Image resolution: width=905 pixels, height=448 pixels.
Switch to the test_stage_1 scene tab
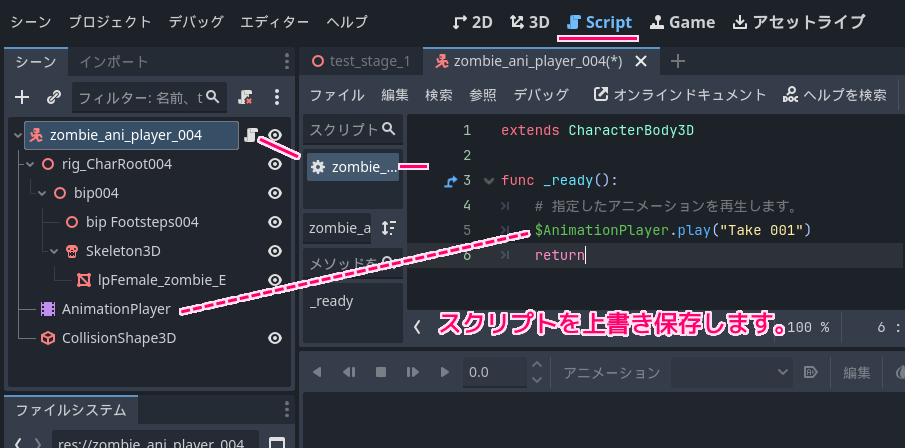(362, 61)
